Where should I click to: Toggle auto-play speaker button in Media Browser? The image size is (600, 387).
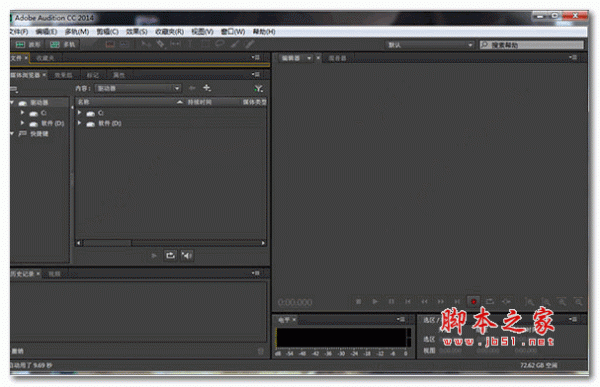[x=187, y=255]
